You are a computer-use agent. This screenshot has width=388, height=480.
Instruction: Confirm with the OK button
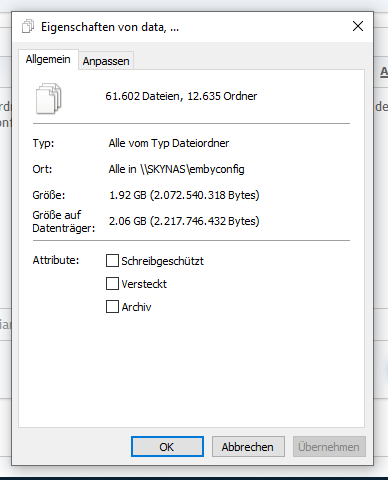167,447
